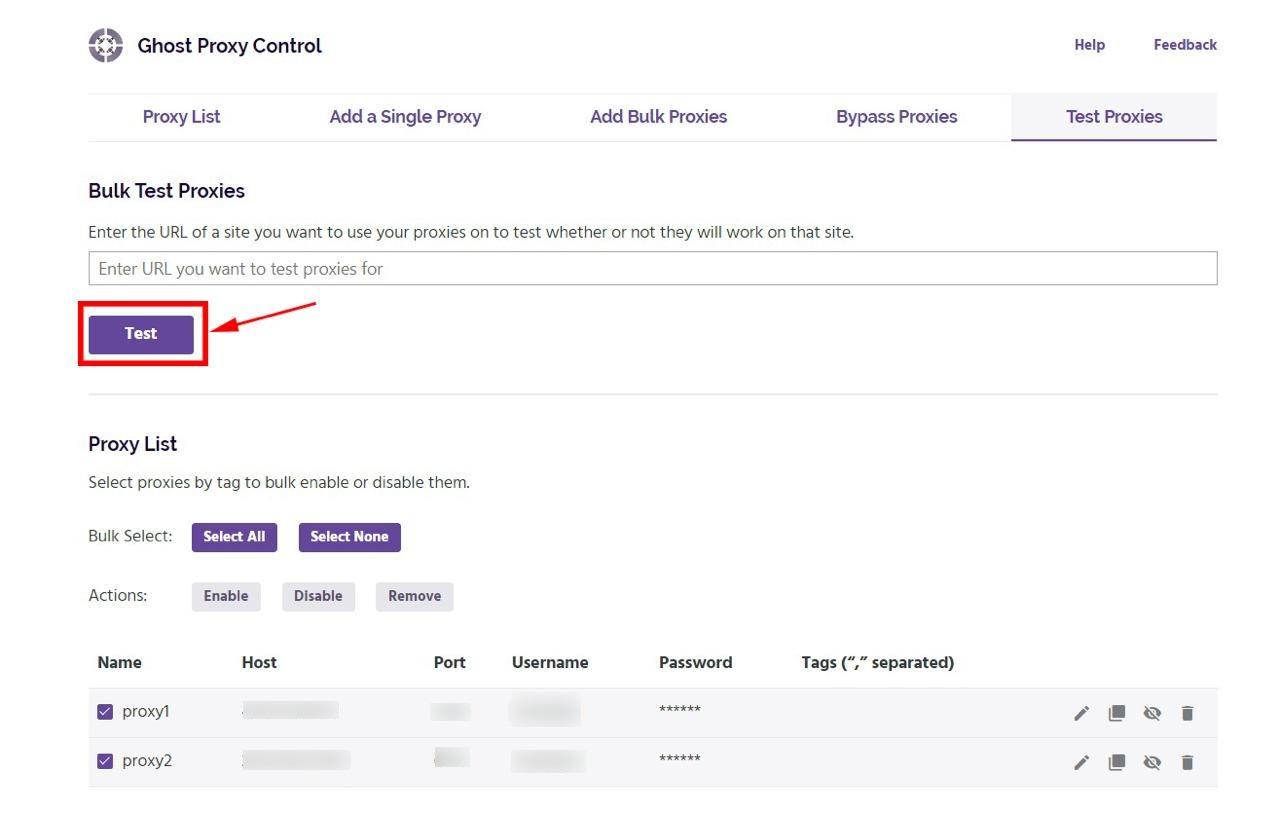Click proxy2 masked password value
This screenshot has height=829, width=1280.
679,759
